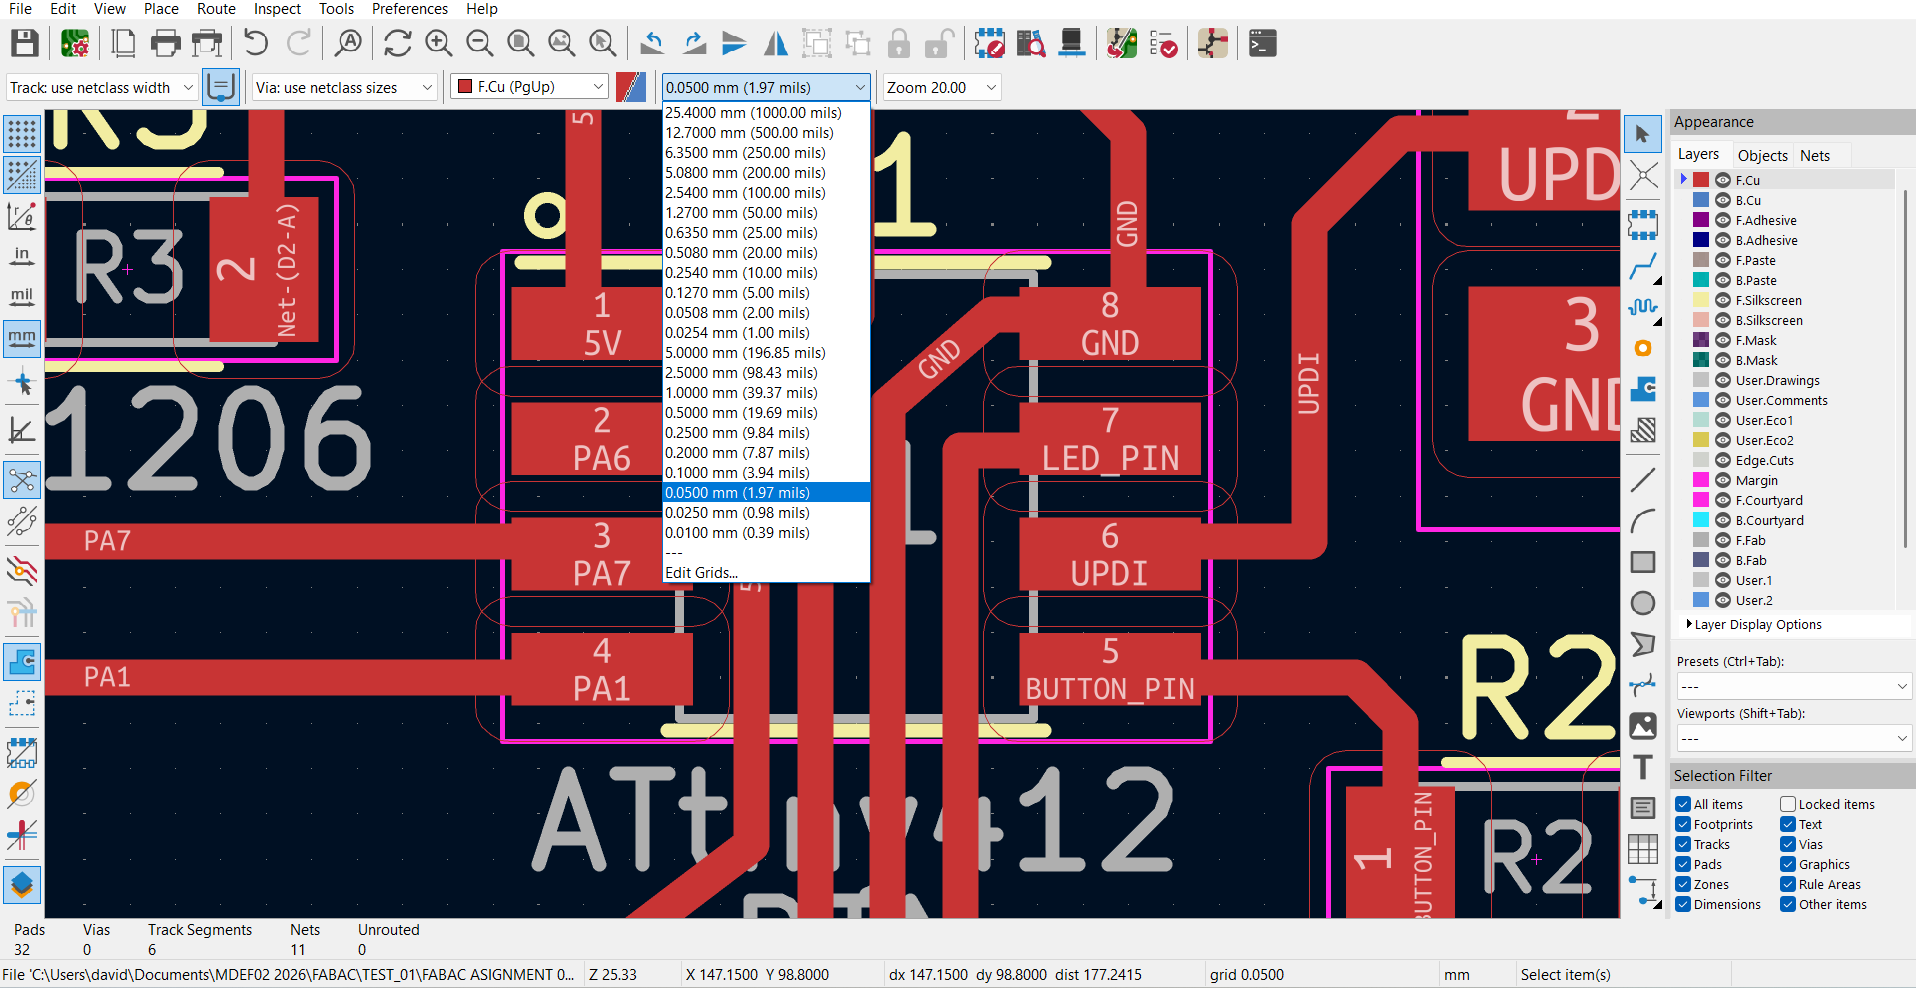Click the Margin magenta color swatch
The width and height of the screenshot is (1916, 988).
click(1701, 480)
